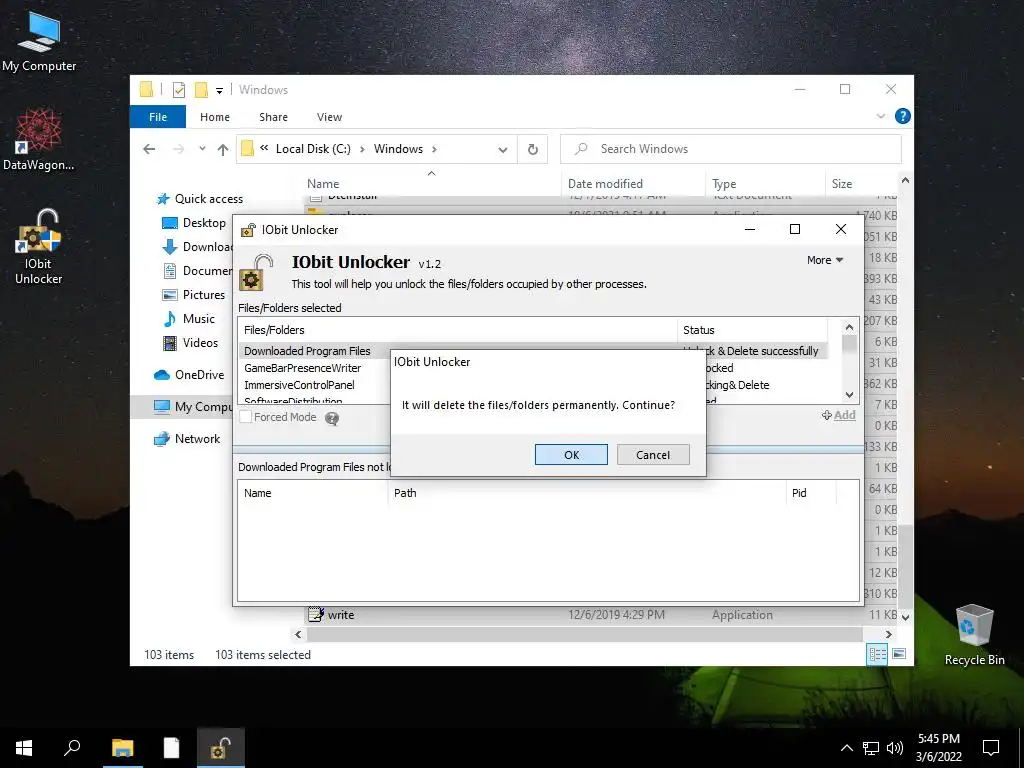
Task: Switch to the View ribbon tab
Action: coord(329,117)
